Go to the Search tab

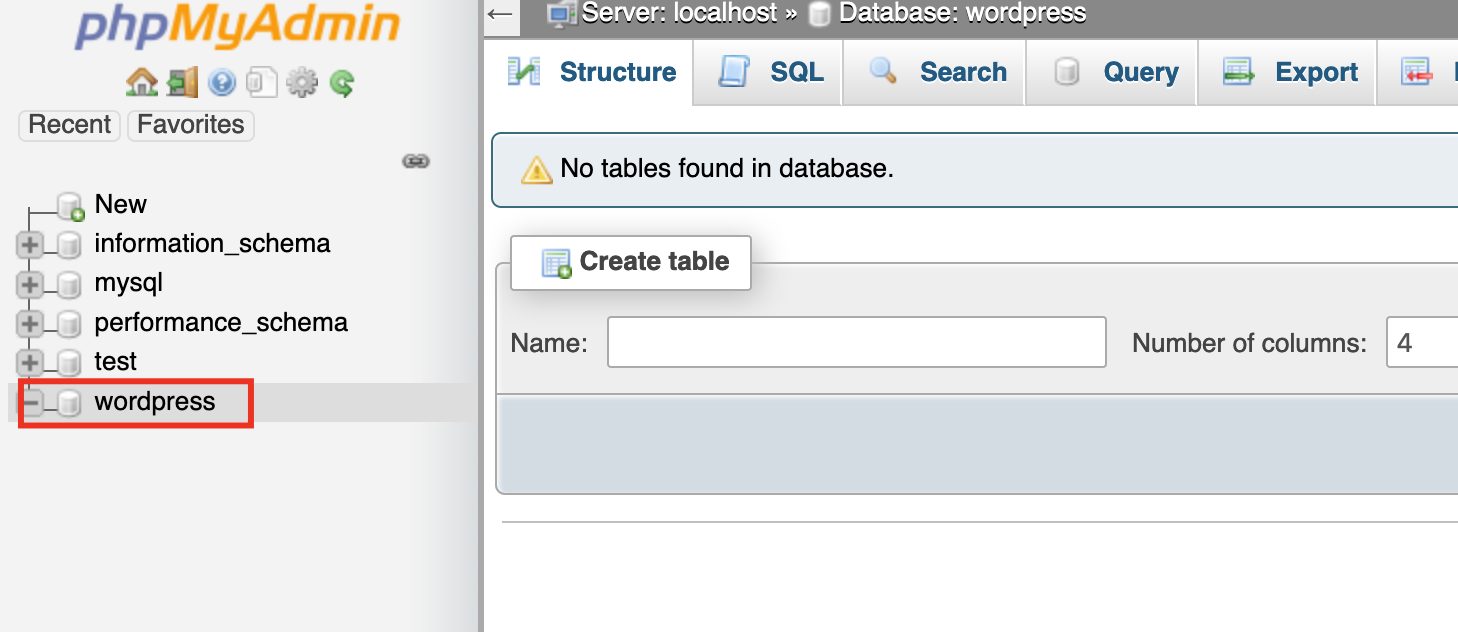937,72
